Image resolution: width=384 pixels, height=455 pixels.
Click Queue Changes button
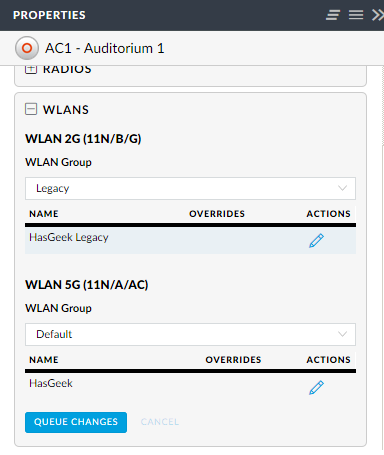coord(76,422)
